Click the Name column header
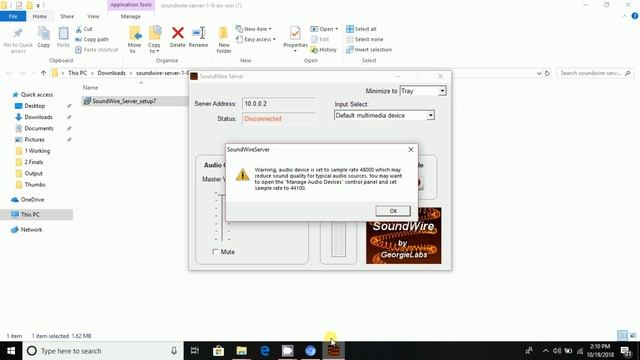 90,88
